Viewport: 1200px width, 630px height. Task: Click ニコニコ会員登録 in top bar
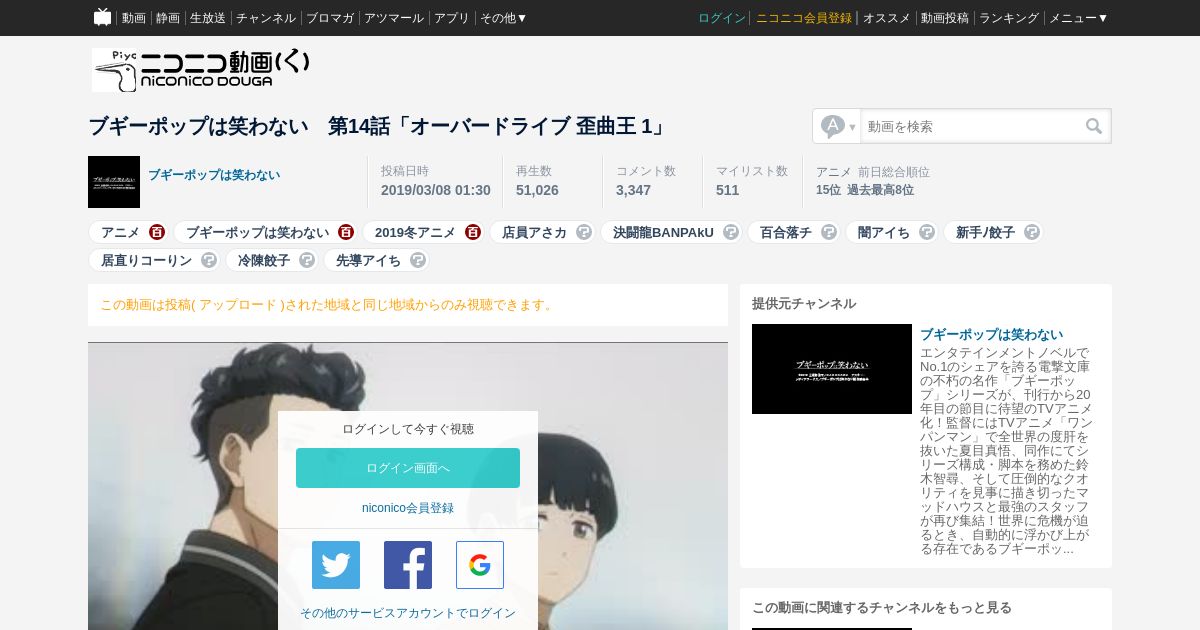pos(804,18)
